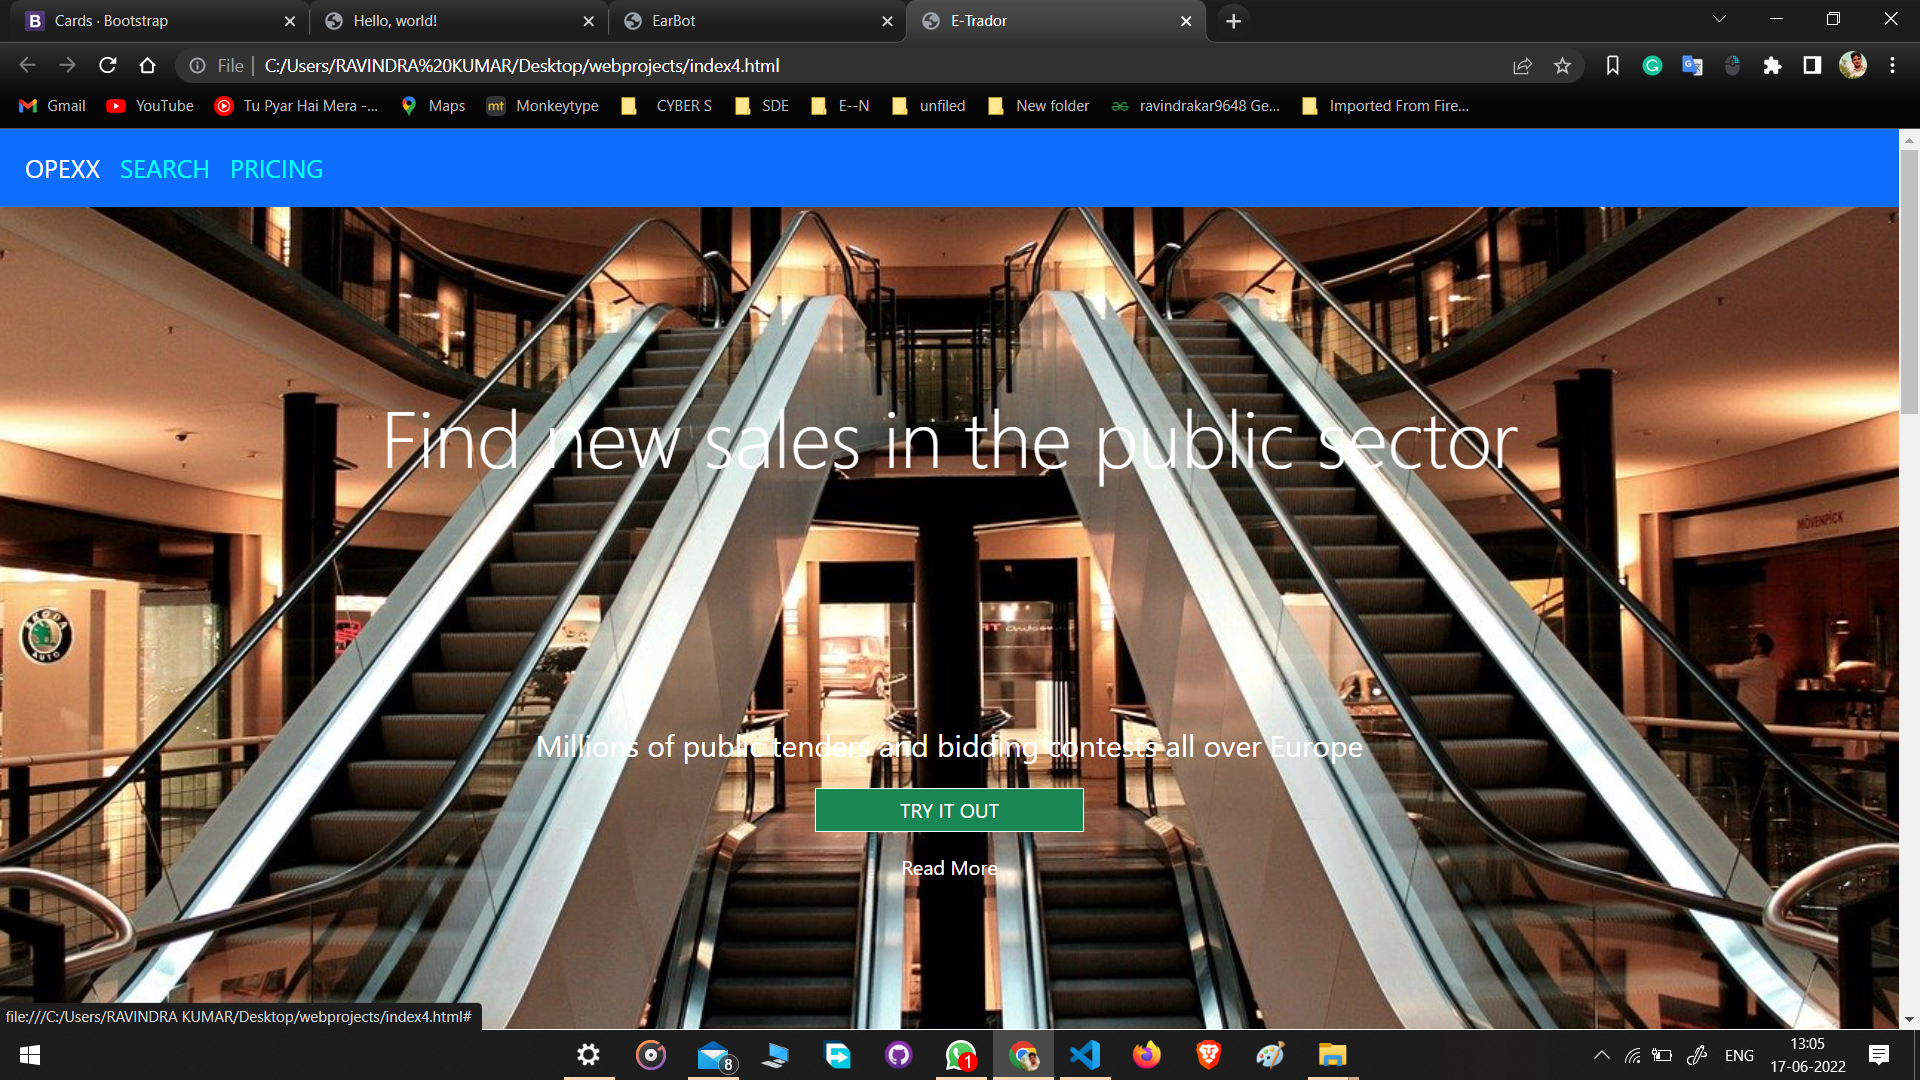Open a new browser tab
This screenshot has width=1920, height=1080.
[1233, 21]
